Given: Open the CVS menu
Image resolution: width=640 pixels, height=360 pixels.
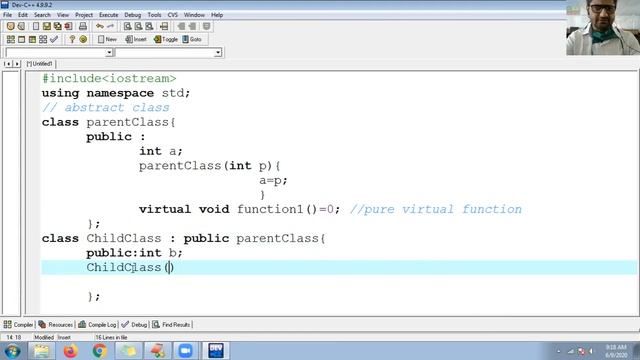Looking at the screenshot, I should point(173,15).
